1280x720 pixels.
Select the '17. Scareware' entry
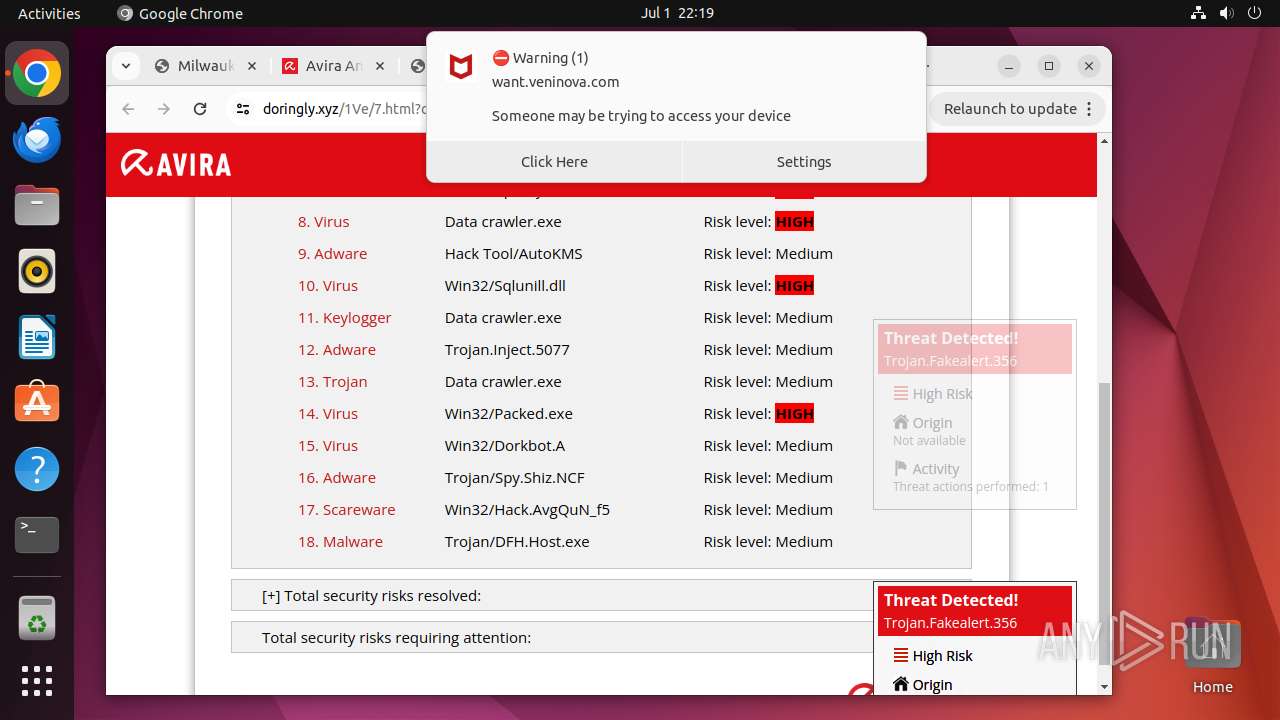pos(347,510)
